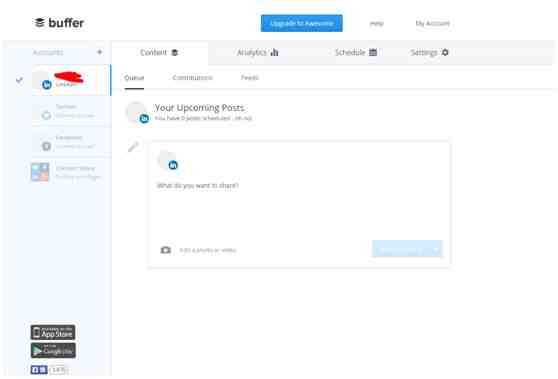Open the Google Play badge

(x=53, y=351)
